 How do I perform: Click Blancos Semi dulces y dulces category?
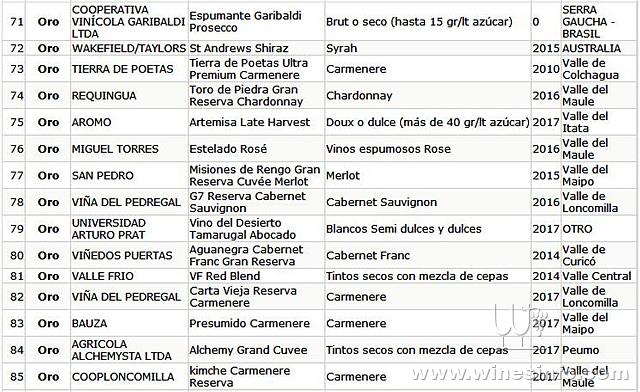tap(404, 229)
